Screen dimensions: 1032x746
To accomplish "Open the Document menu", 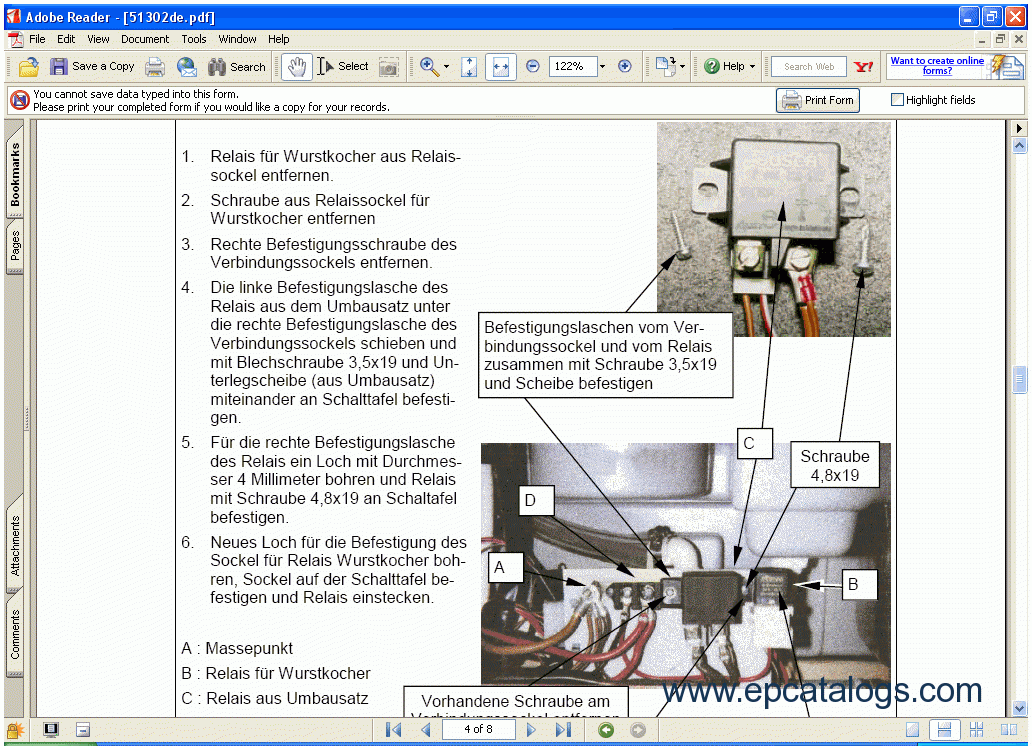I will [x=145, y=40].
